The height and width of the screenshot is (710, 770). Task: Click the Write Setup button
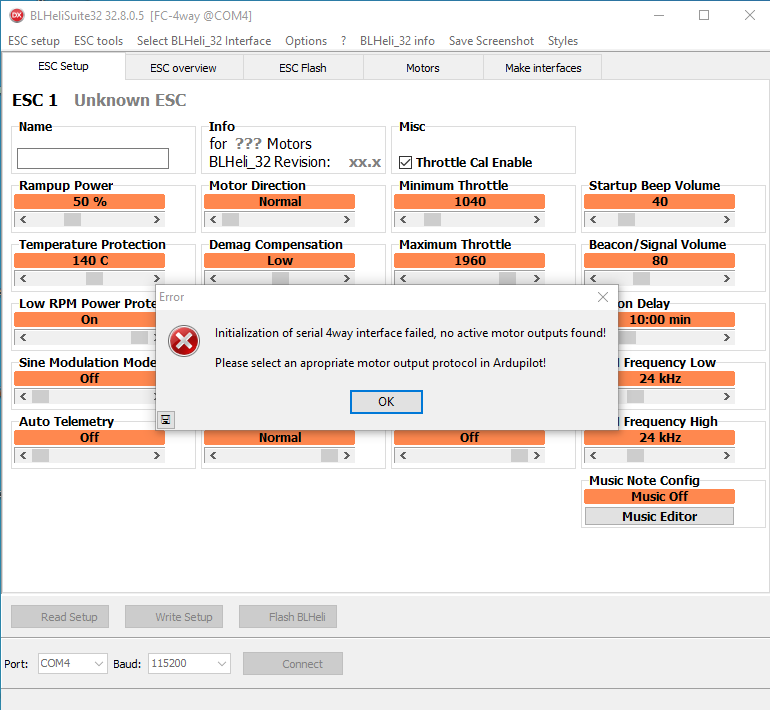[x=174, y=617]
